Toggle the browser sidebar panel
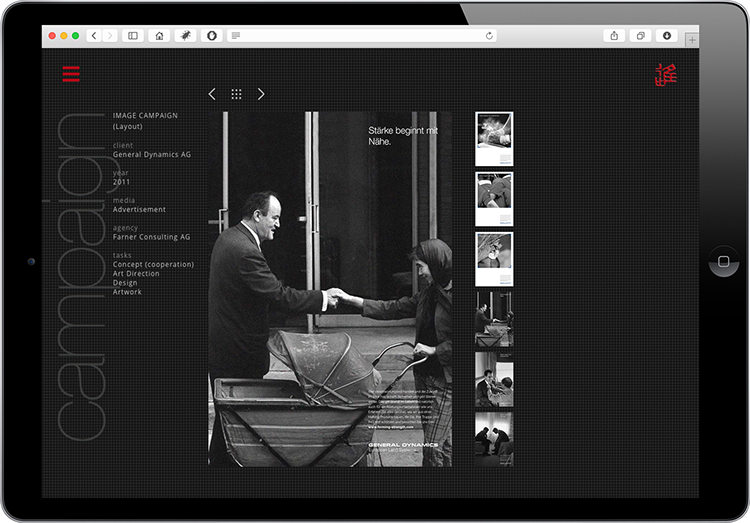This screenshot has width=750, height=523. (133, 36)
